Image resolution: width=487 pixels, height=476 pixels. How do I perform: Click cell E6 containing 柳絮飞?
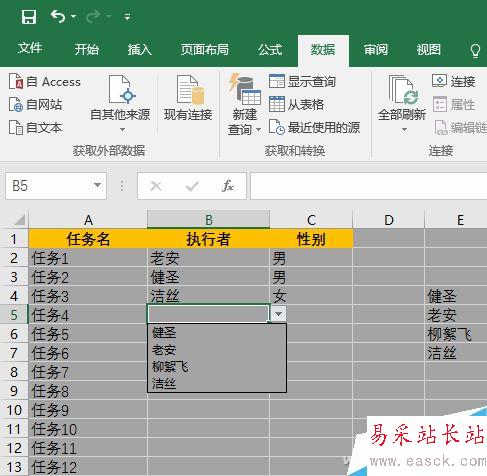456,334
